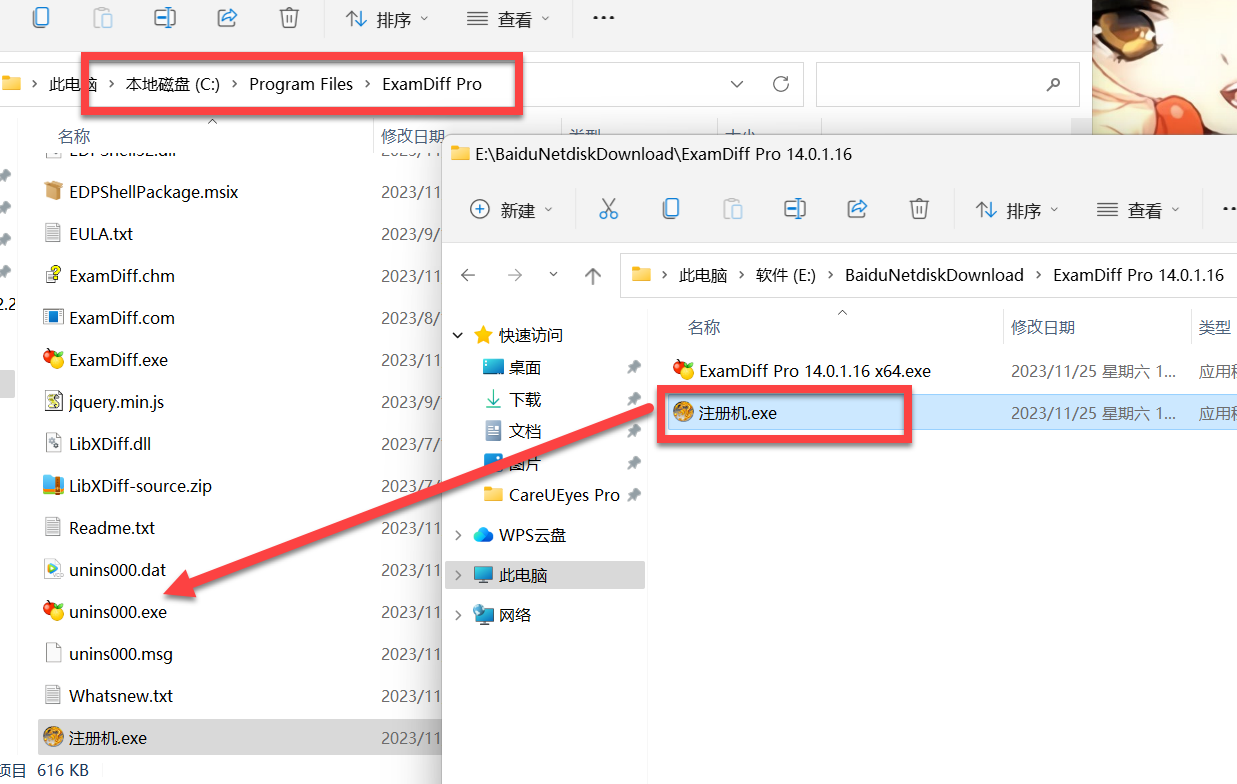
Task: Click the Program Files breadcrumb in address bar
Action: click(301, 84)
